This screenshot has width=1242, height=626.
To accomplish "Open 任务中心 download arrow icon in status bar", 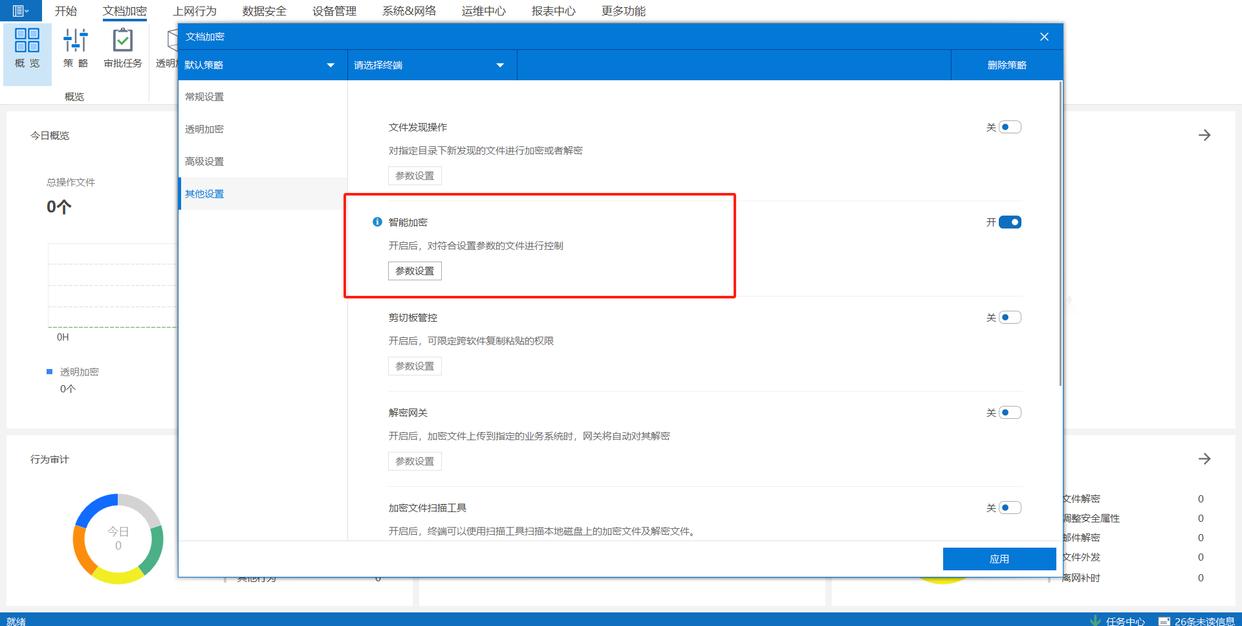I will tap(1095, 620).
